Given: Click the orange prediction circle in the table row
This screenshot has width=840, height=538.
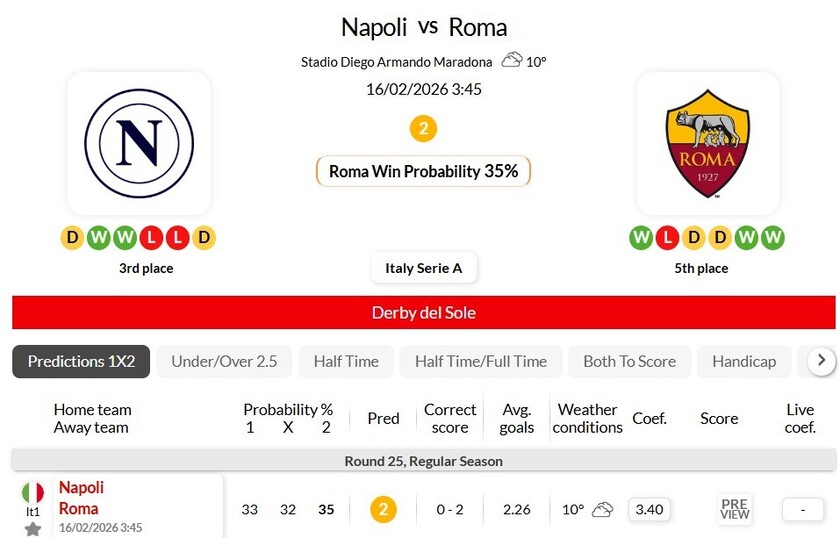Looking at the screenshot, I should 383,509.
